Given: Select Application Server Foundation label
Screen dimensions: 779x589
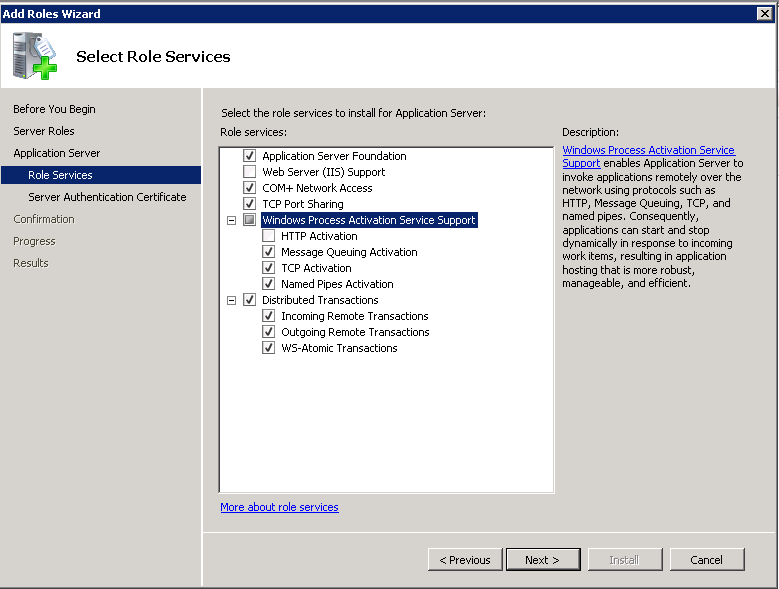Looking at the screenshot, I should point(334,156).
